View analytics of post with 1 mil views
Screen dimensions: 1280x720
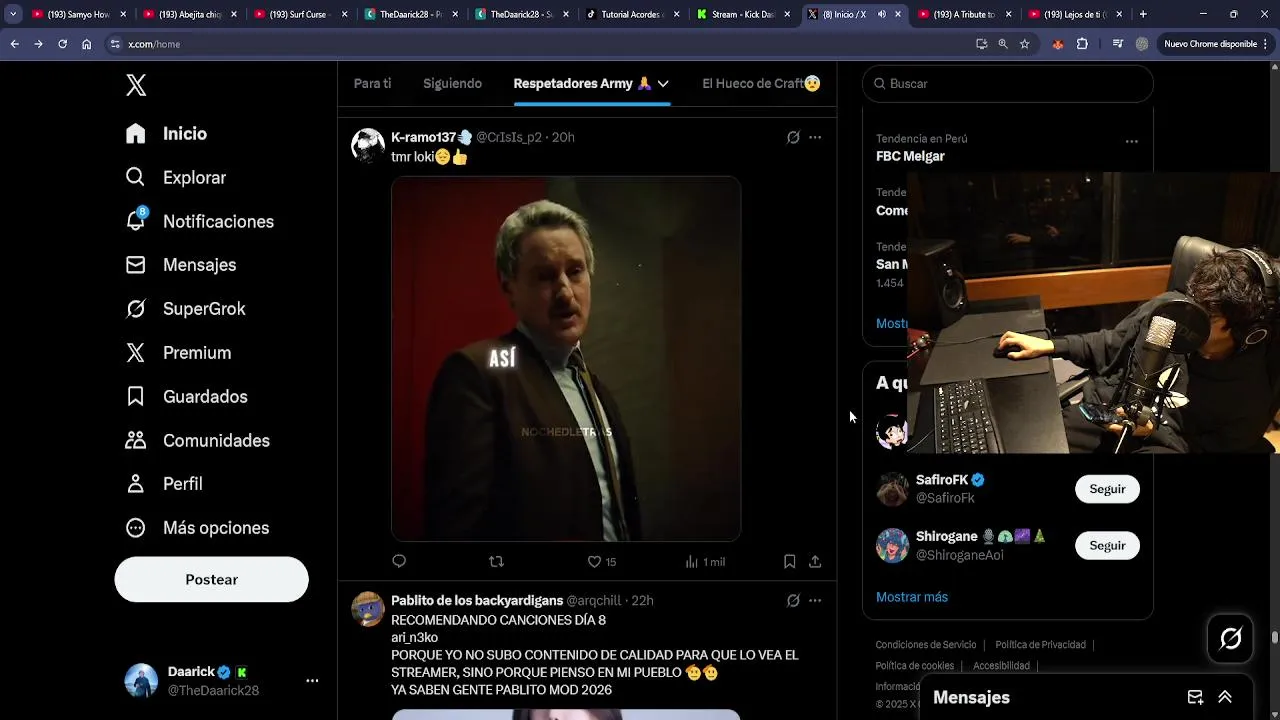705,562
